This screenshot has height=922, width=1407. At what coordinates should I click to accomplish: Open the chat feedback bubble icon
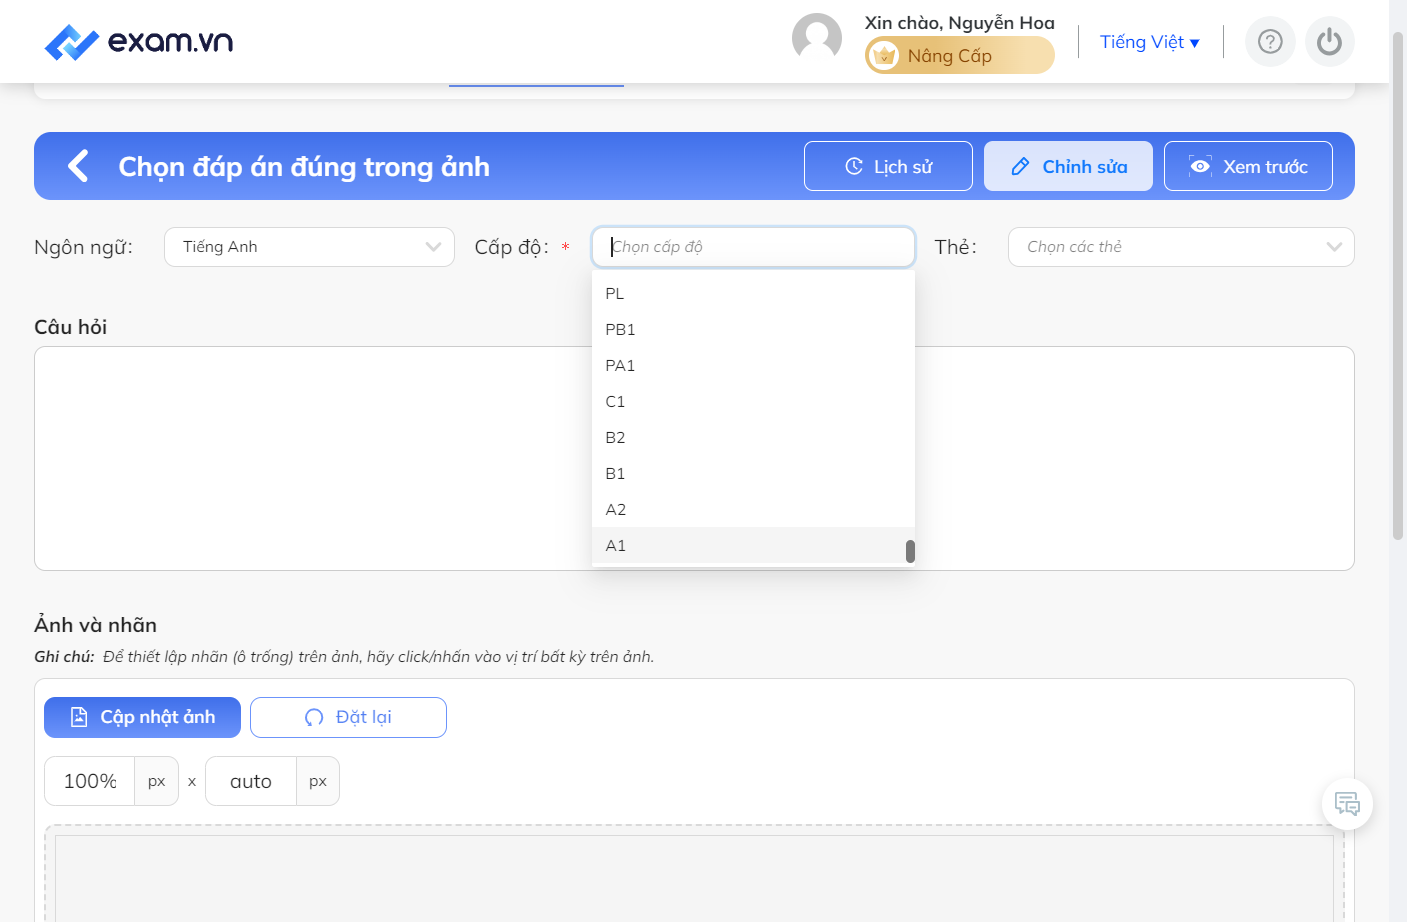tap(1347, 804)
